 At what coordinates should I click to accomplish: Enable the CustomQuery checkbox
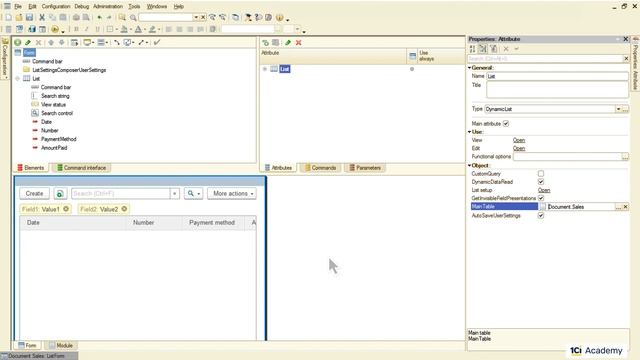point(541,173)
